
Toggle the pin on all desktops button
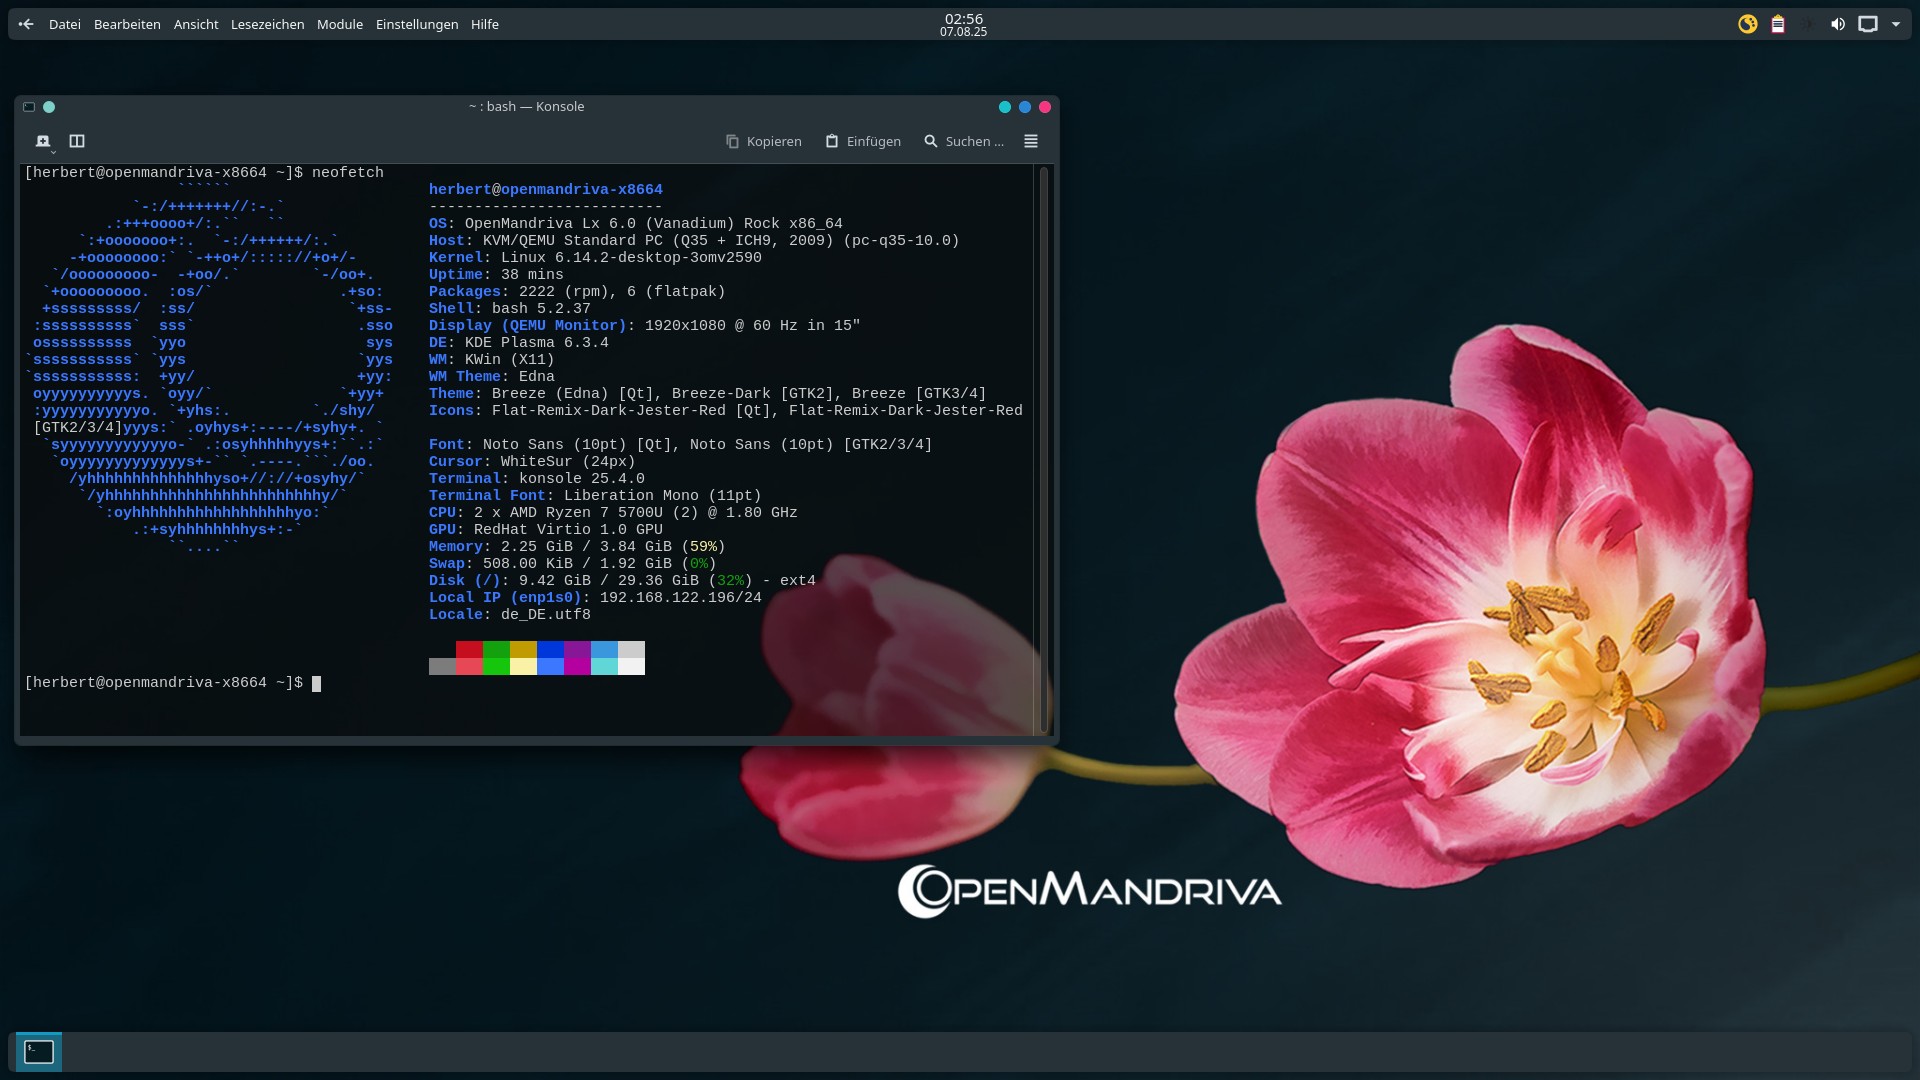click(49, 107)
